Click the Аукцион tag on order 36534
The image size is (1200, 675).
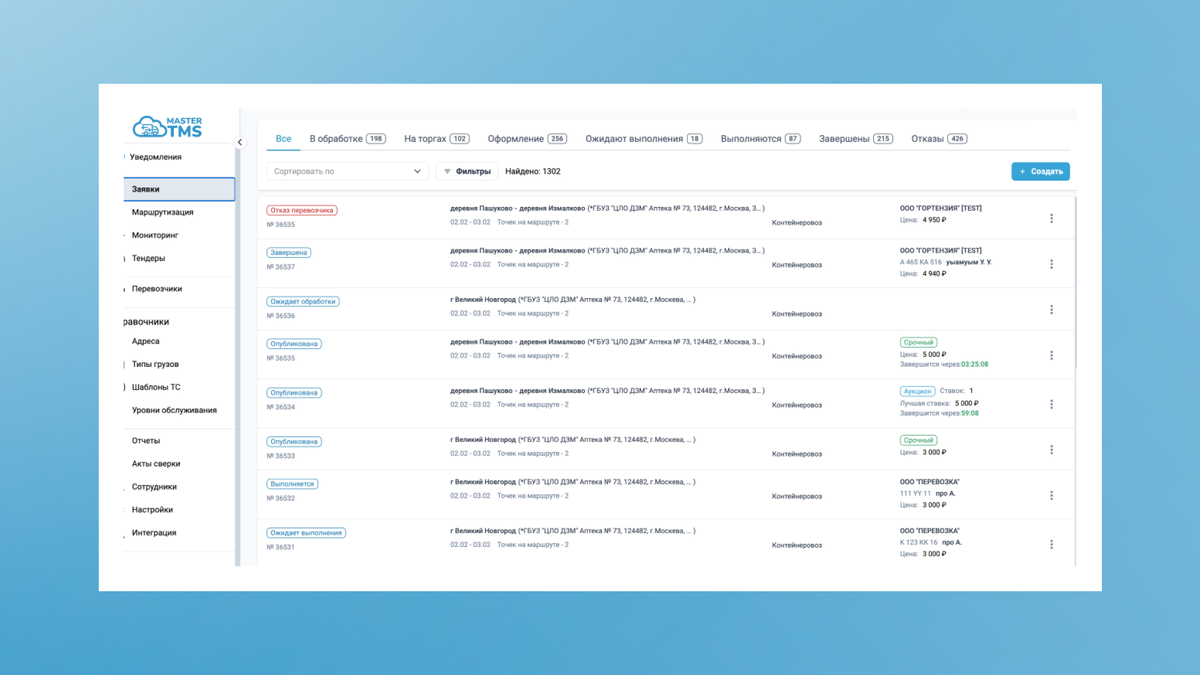[x=917, y=392]
